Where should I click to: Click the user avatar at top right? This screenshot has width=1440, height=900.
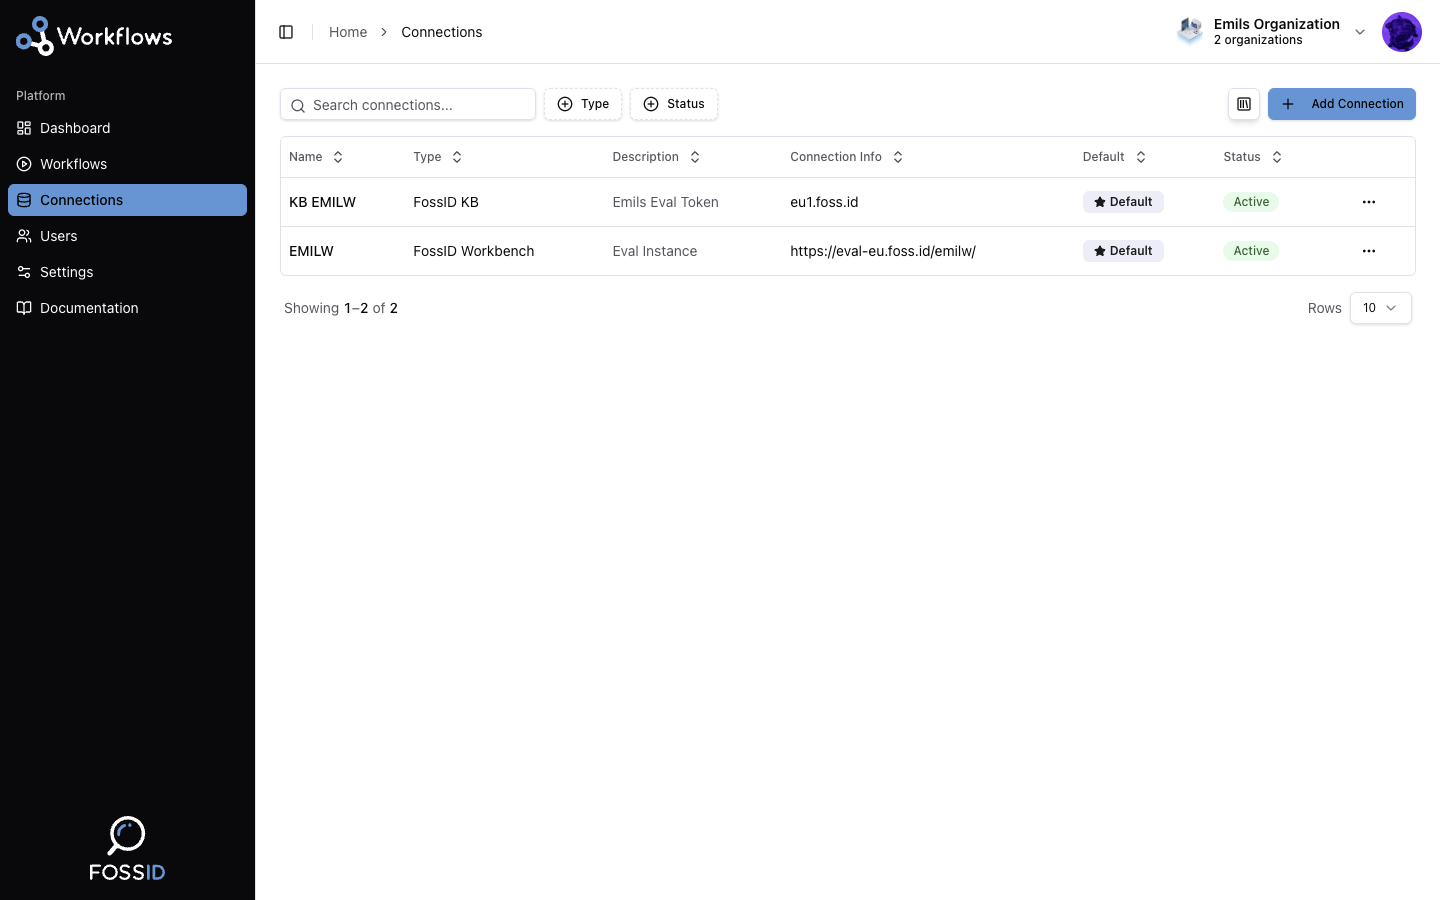pyautogui.click(x=1402, y=32)
